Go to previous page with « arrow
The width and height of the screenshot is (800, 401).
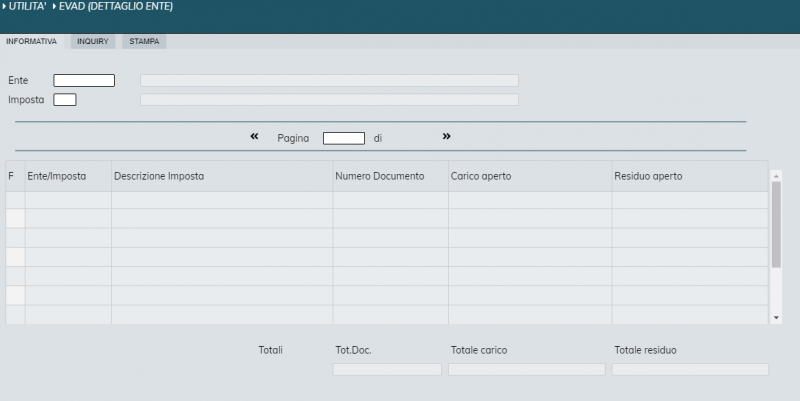(x=255, y=136)
